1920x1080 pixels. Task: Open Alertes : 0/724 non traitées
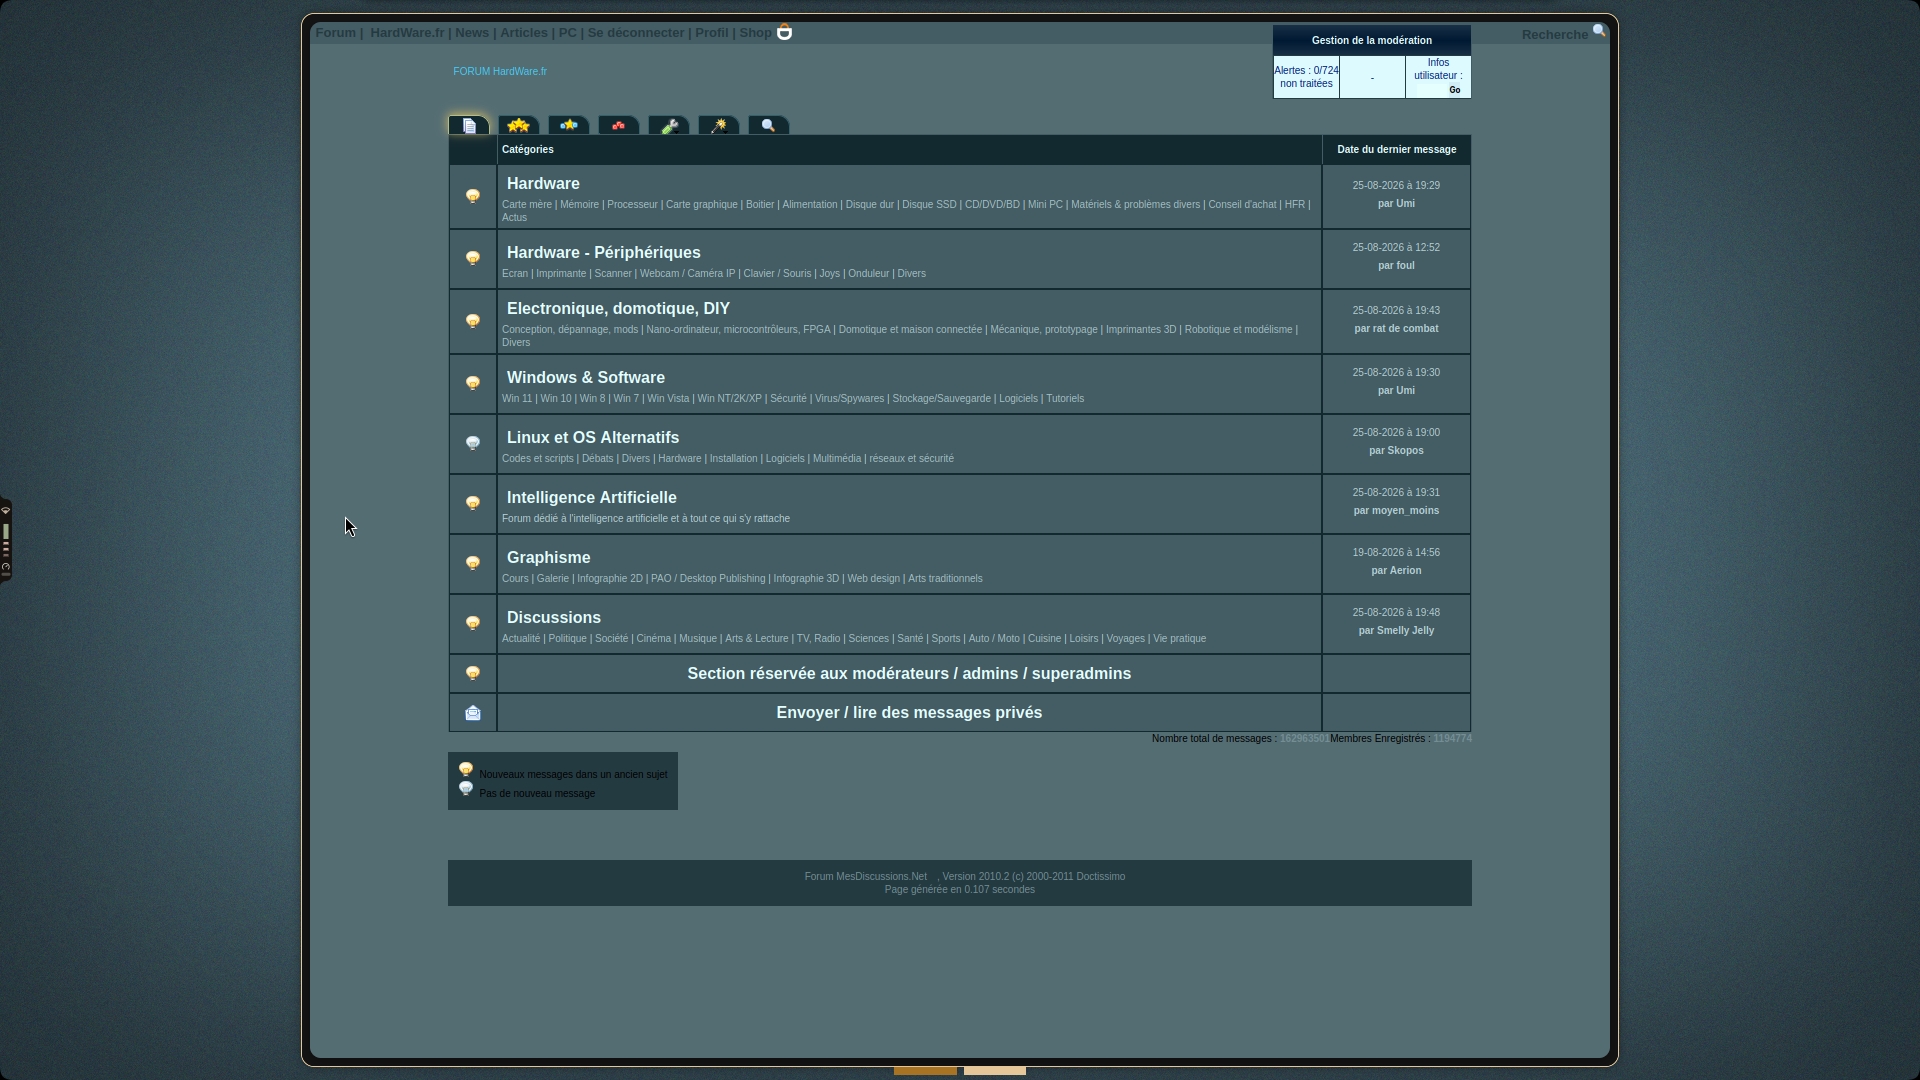1306,77
